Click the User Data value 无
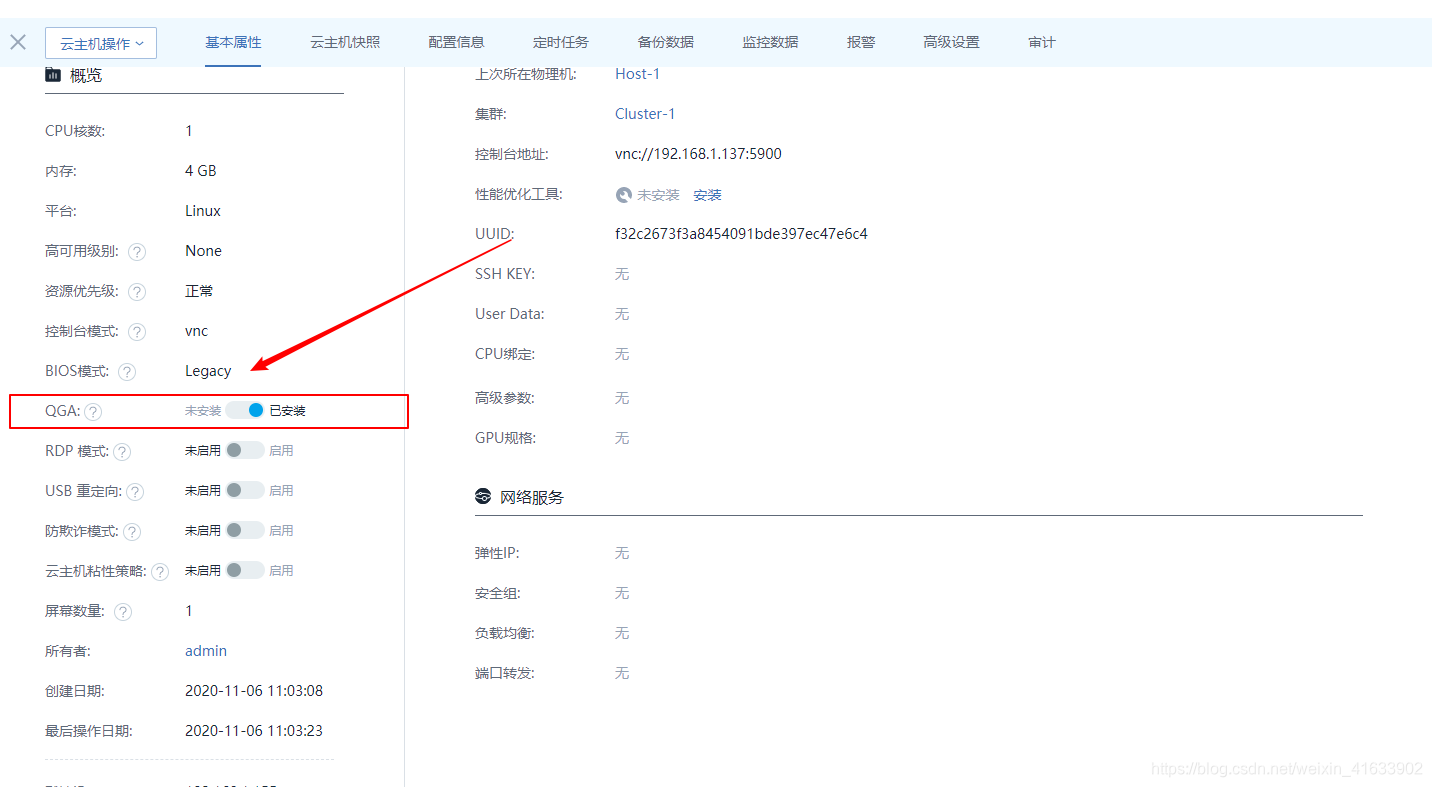This screenshot has height=787, width=1432. point(622,314)
